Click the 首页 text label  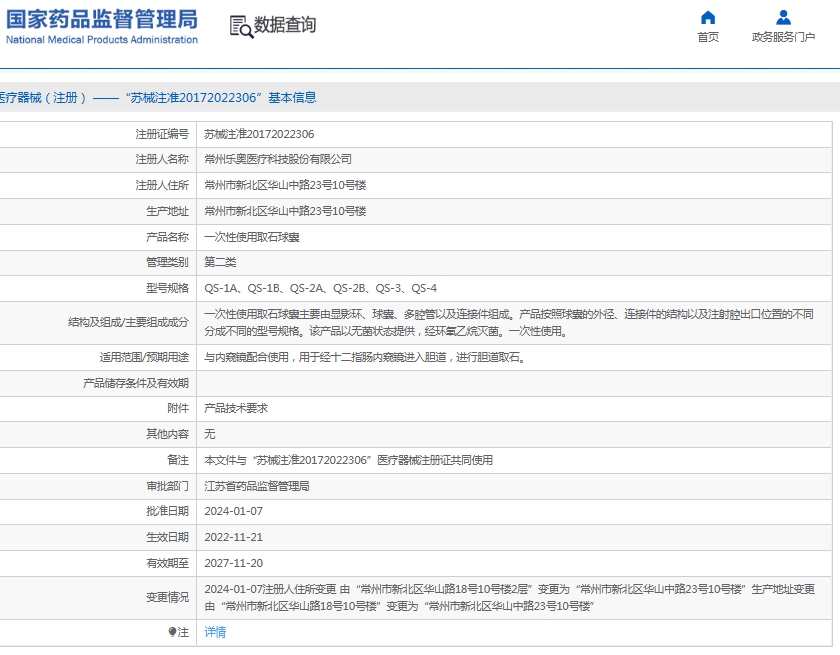pyautogui.click(x=708, y=37)
